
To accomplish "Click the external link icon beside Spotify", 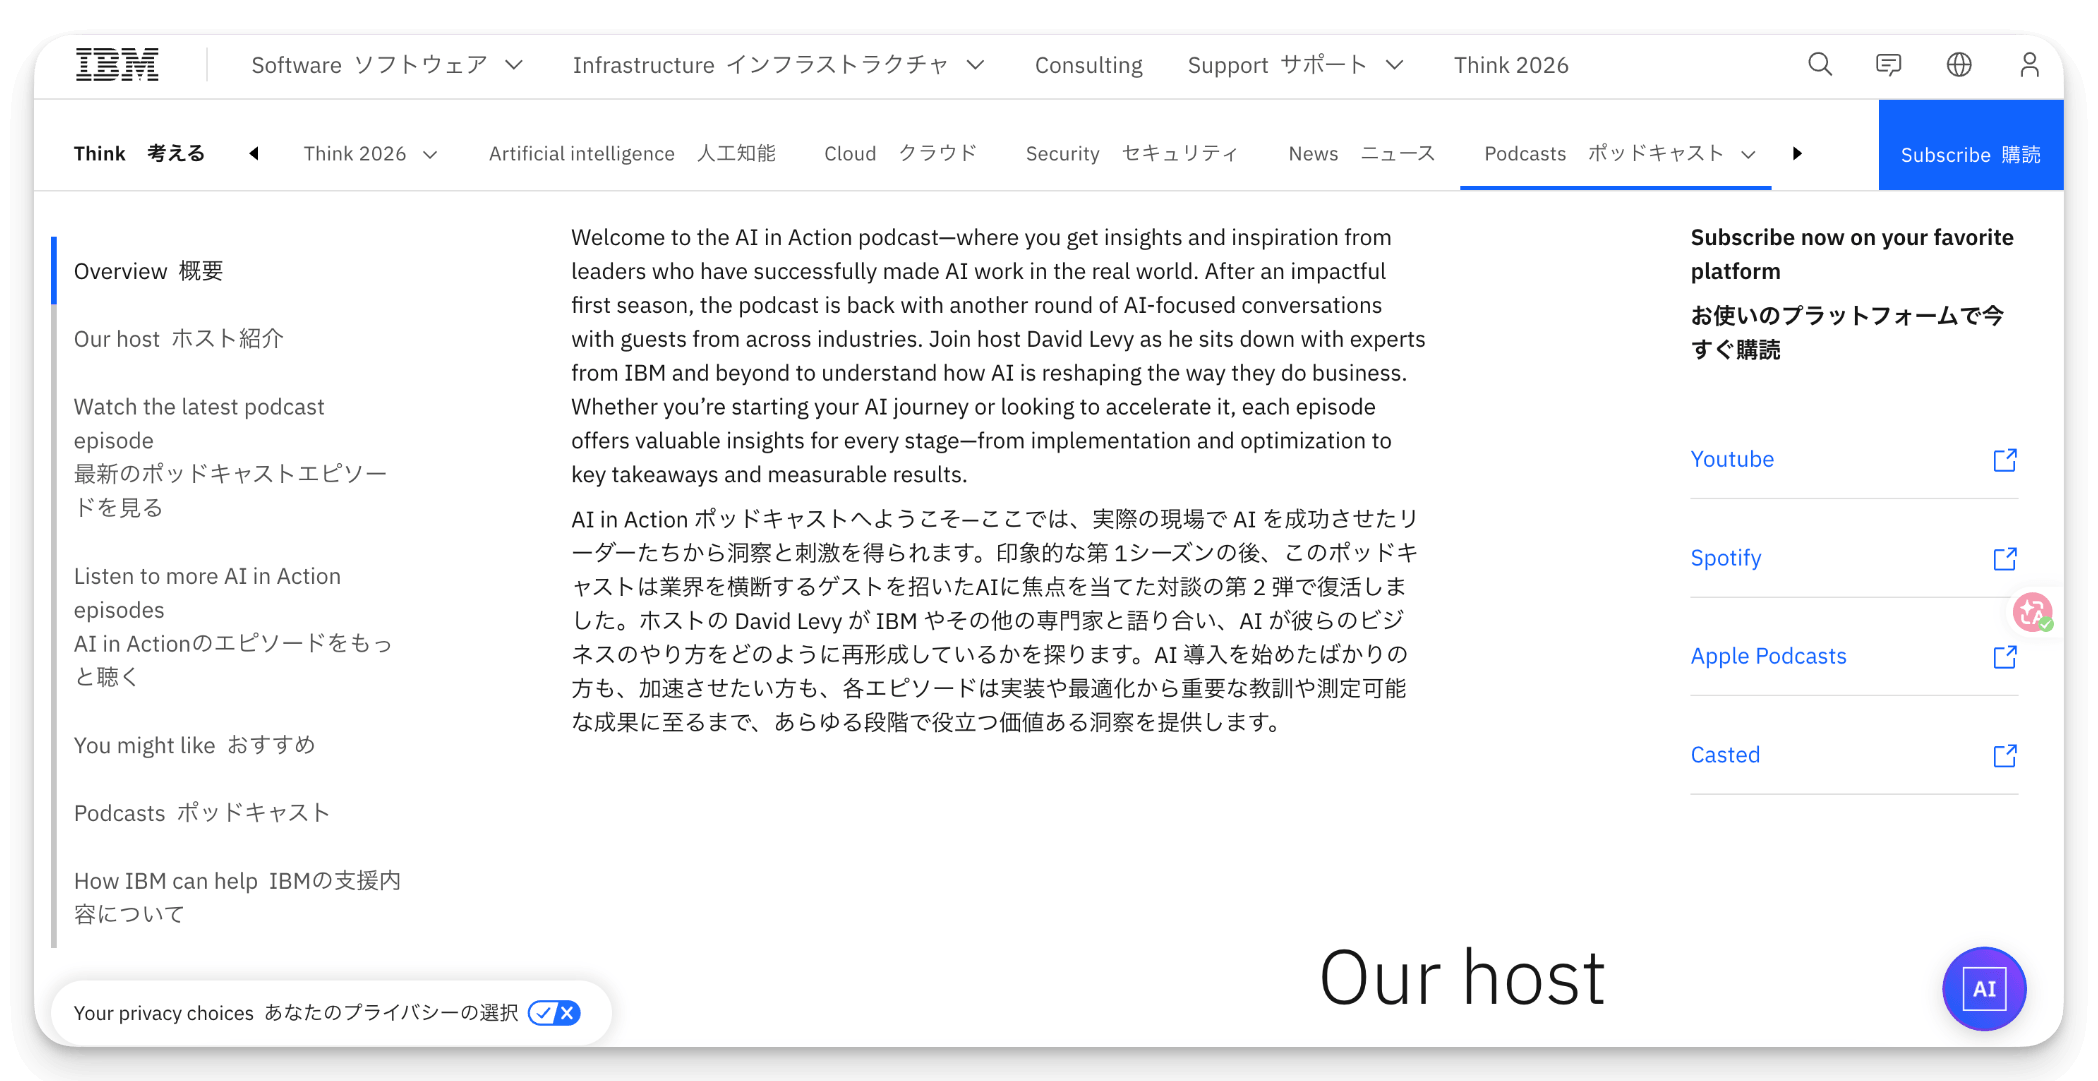I will click(x=2005, y=558).
